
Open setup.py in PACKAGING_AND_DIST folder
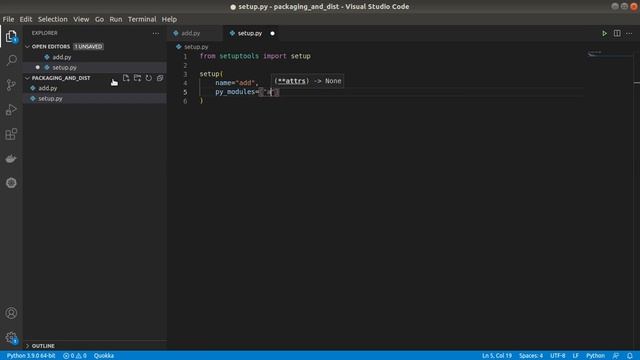(95, 99)
